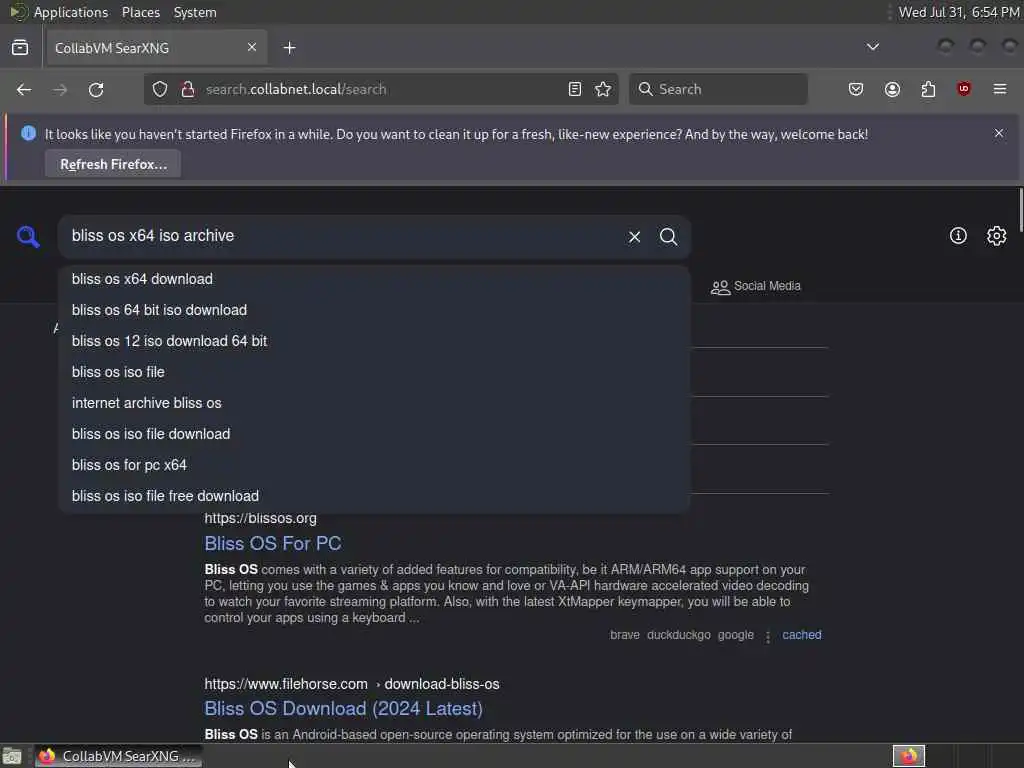Pick suggestion bliss os 12 iso download 64 bit

pyautogui.click(x=374, y=341)
